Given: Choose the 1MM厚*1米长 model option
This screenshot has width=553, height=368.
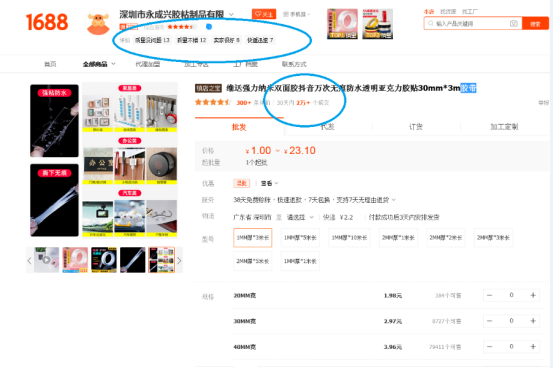Looking at the screenshot, I should click(300, 261).
